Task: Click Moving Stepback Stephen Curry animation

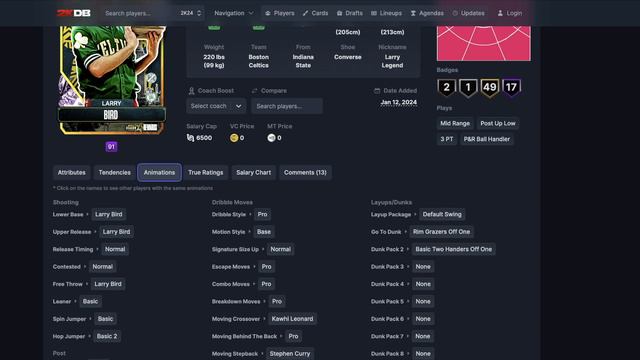Action: coord(290,354)
